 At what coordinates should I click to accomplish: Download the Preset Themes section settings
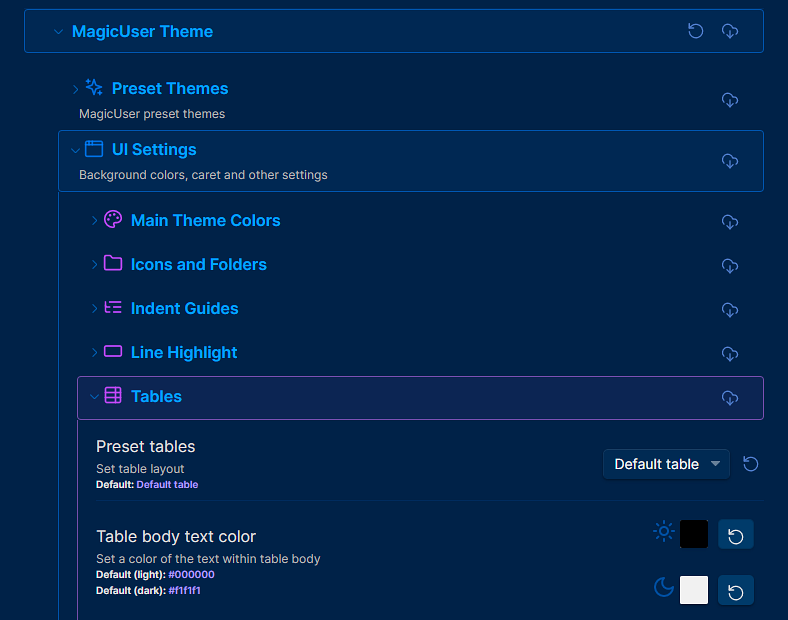coord(730,100)
